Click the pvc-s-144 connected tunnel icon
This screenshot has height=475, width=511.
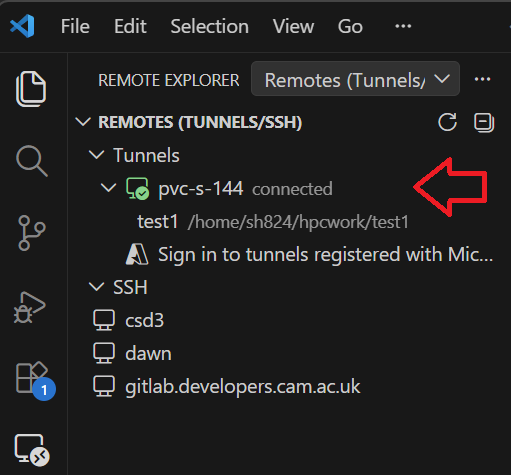pos(137,189)
